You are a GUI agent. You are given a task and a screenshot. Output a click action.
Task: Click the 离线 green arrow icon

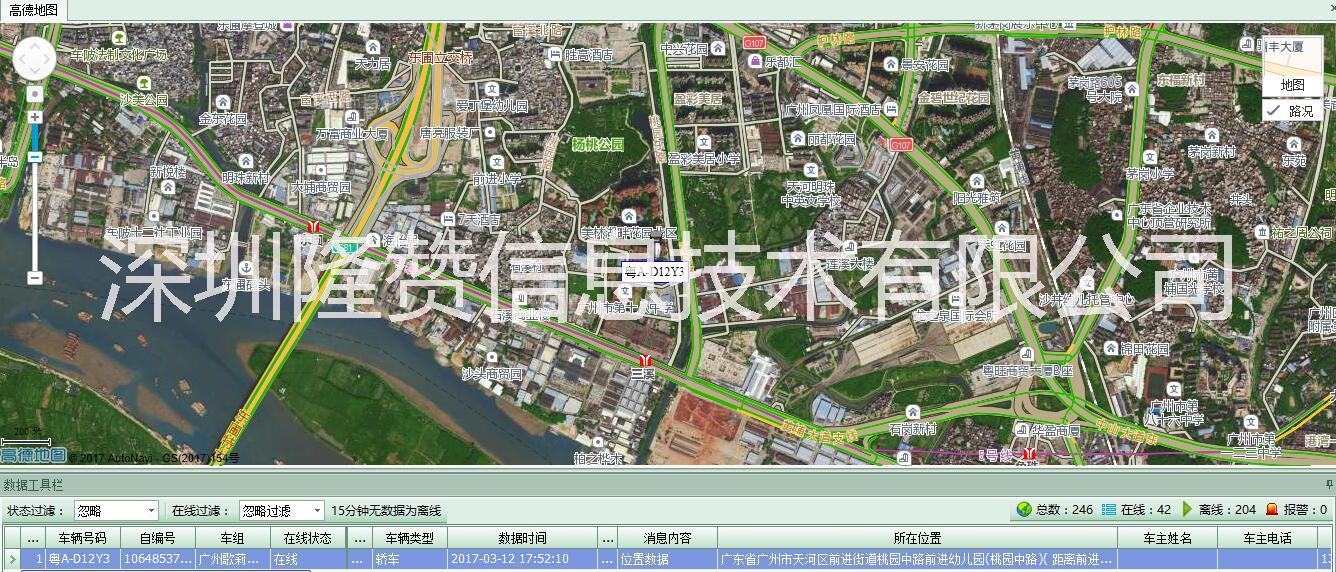pos(1187,509)
